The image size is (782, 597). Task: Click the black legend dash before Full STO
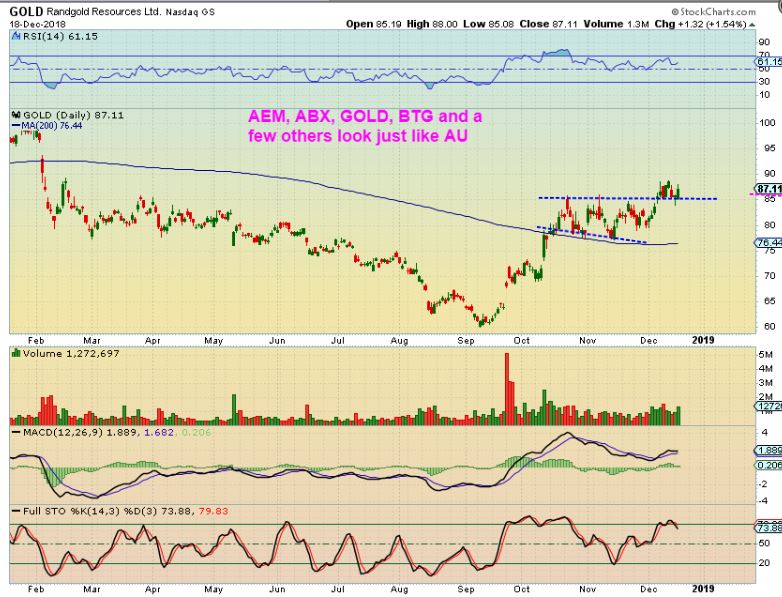tap(16, 511)
